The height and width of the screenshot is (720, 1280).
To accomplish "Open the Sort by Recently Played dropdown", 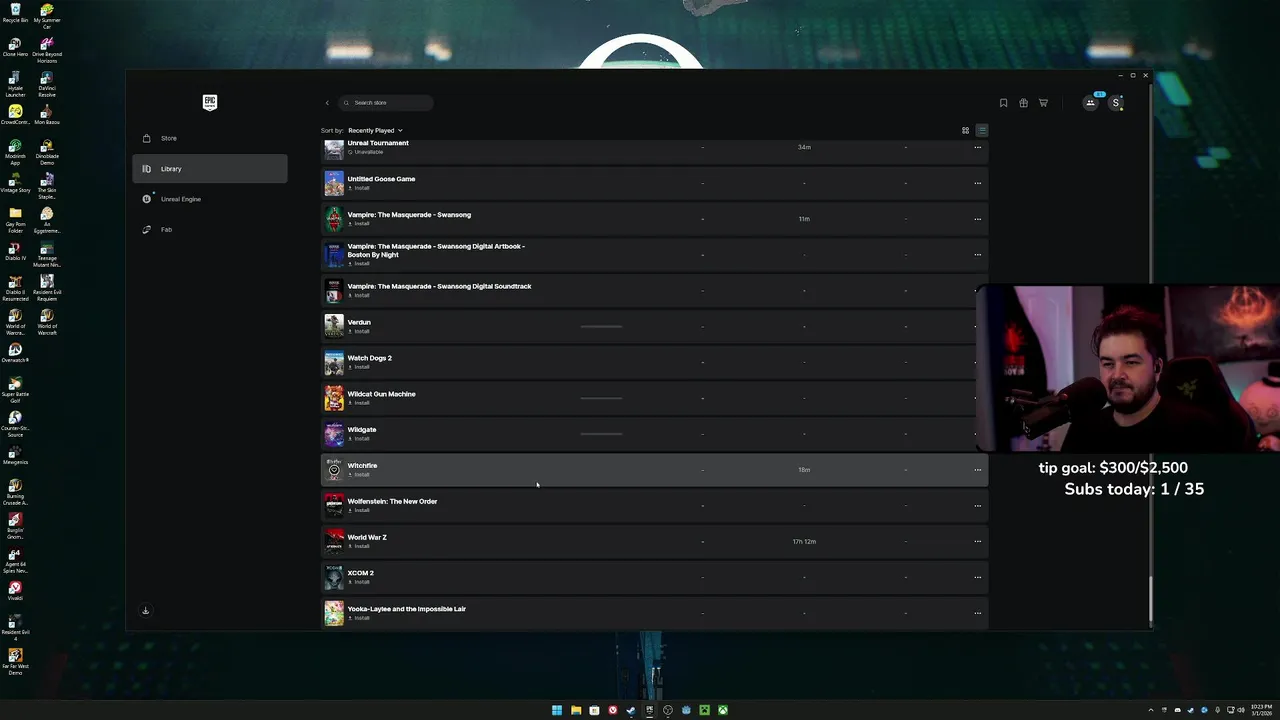I will click(x=375, y=130).
